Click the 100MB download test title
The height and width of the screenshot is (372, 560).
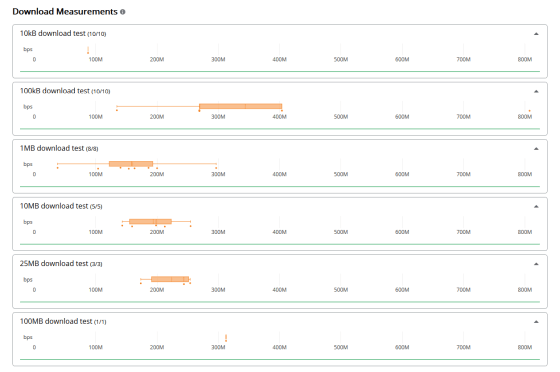[x=56, y=321]
